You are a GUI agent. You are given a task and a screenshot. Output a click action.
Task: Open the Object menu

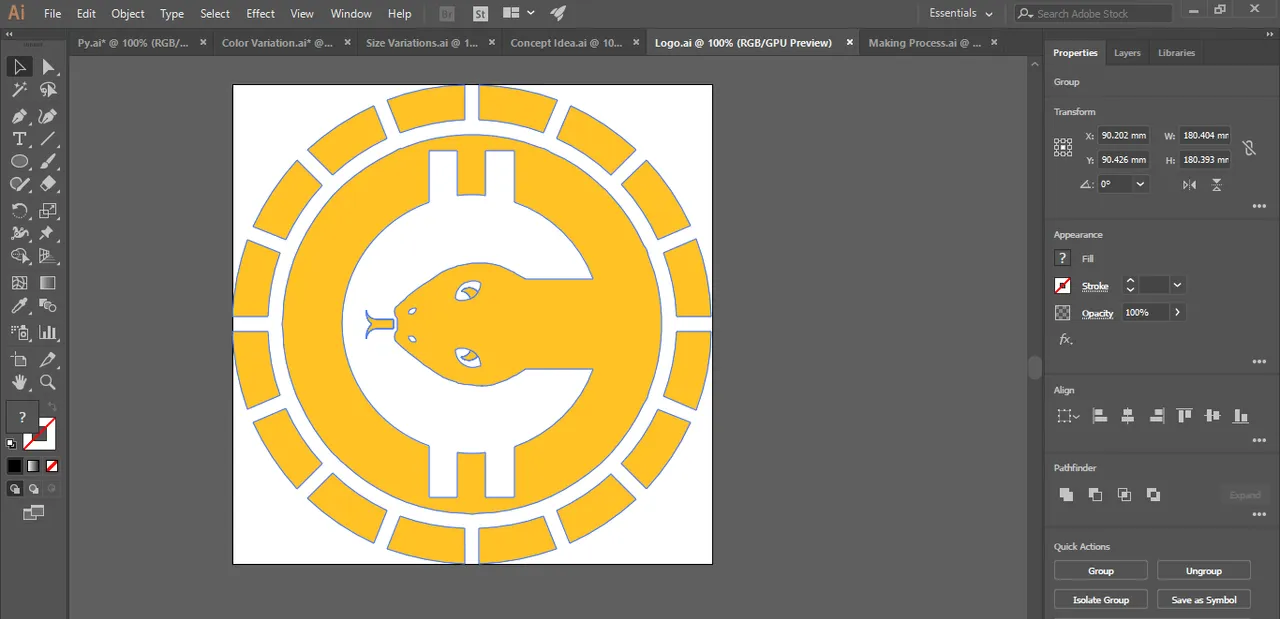[x=128, y=14]
